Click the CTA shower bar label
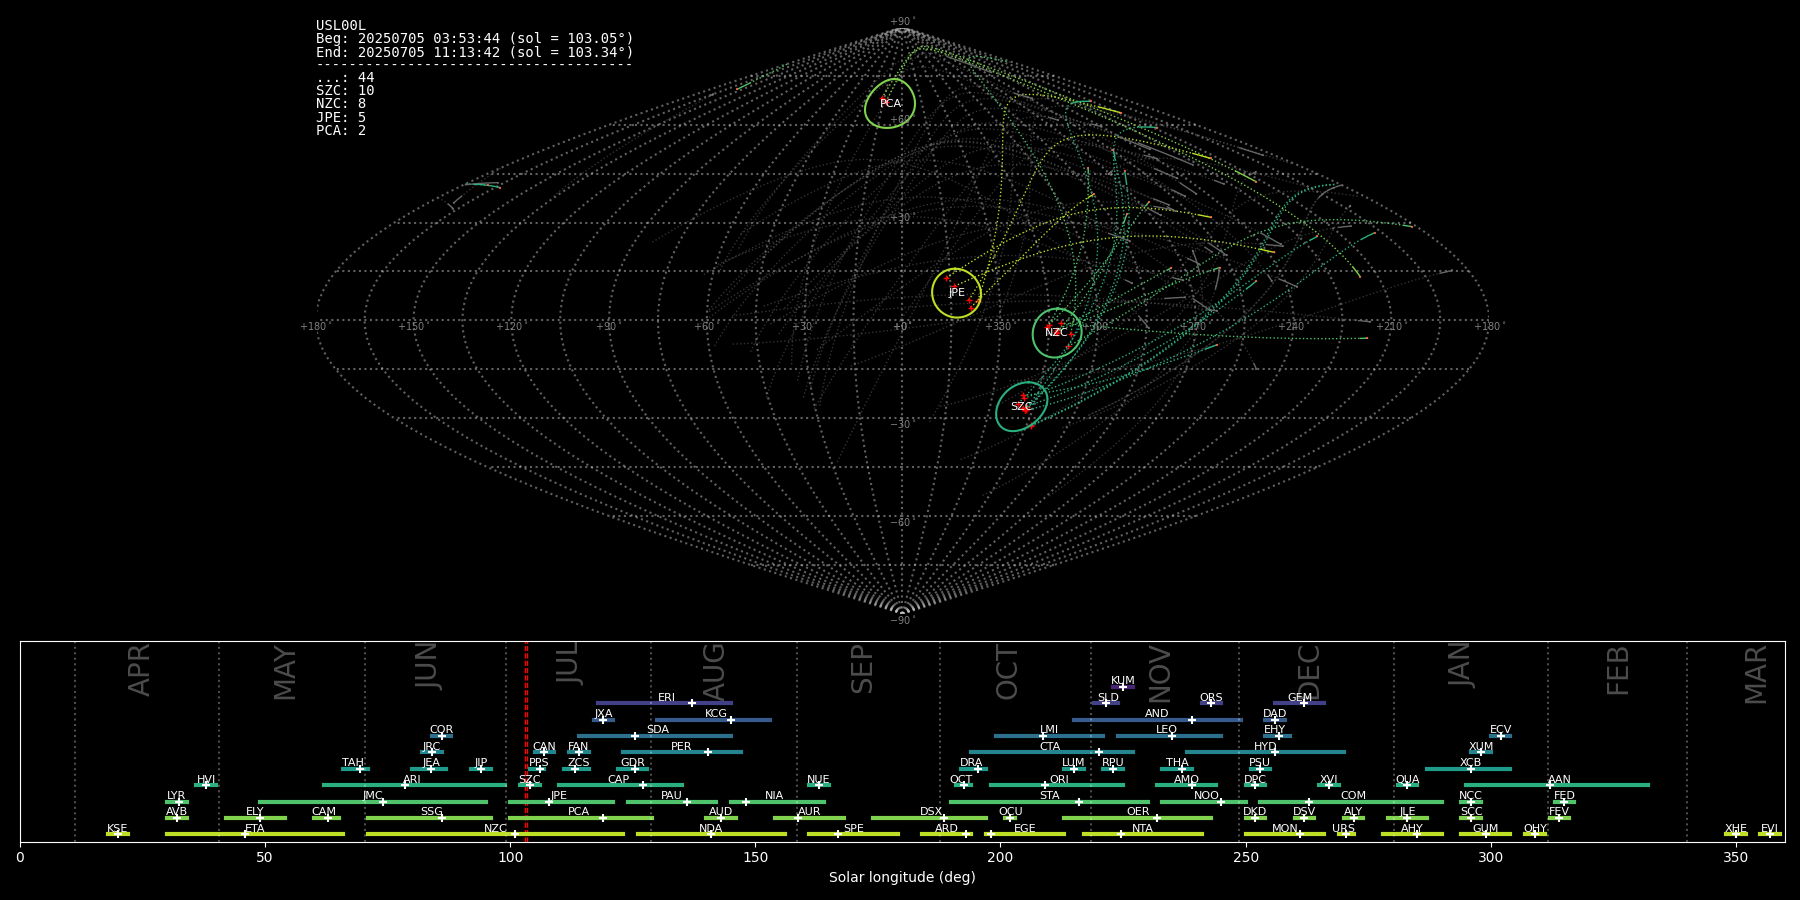The image size is (1800, 900). pos(1049,747)
